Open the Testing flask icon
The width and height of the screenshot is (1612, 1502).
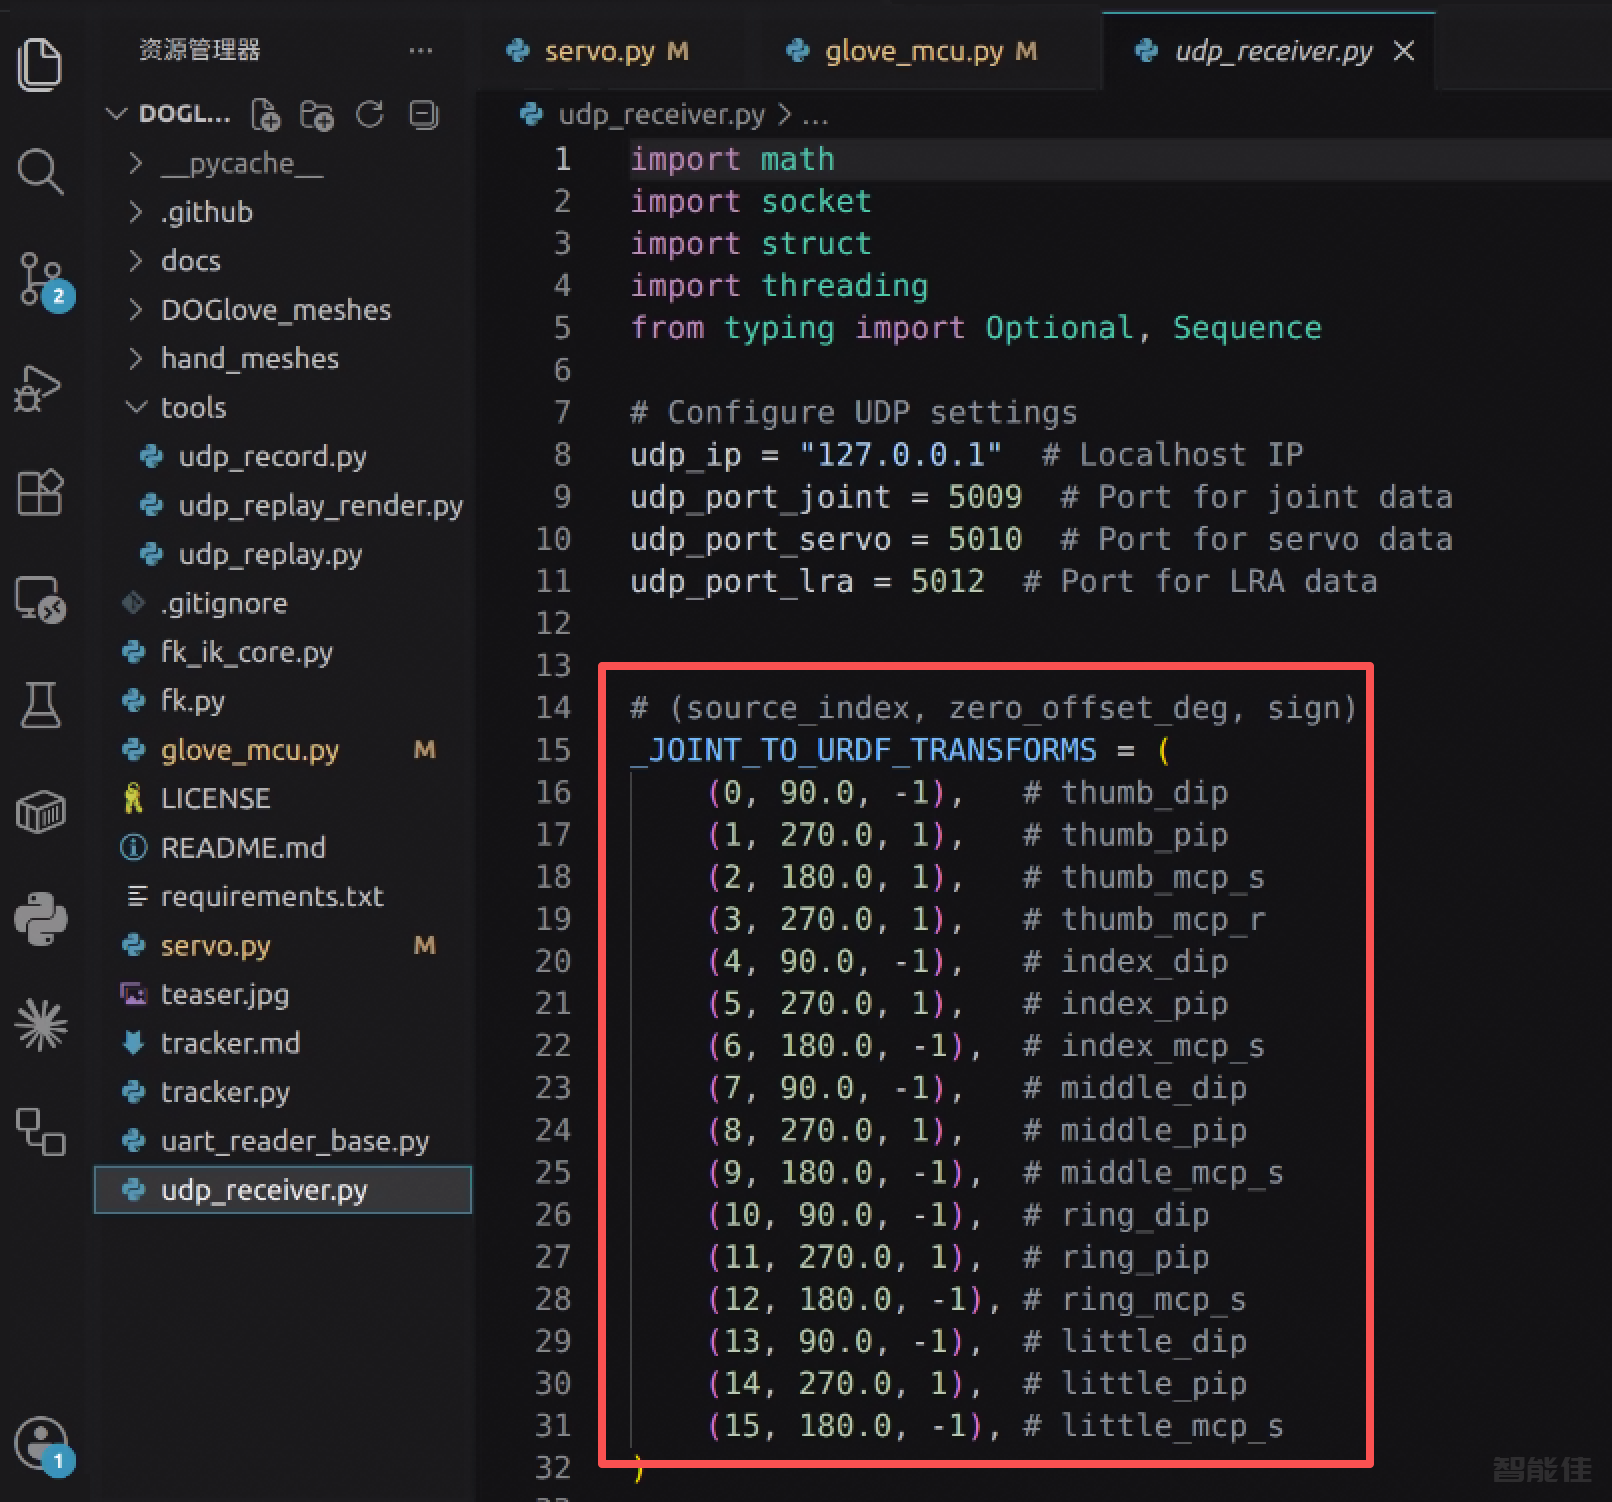pyautogui.click(x=40, y=705)
